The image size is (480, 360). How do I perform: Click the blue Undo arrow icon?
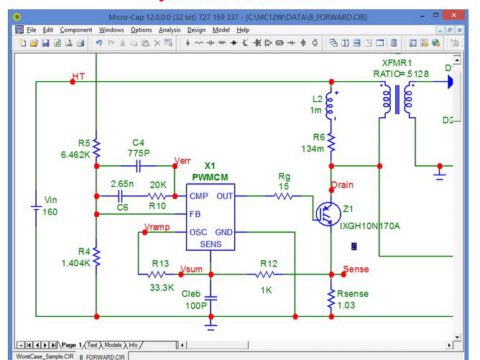point(99,43)
